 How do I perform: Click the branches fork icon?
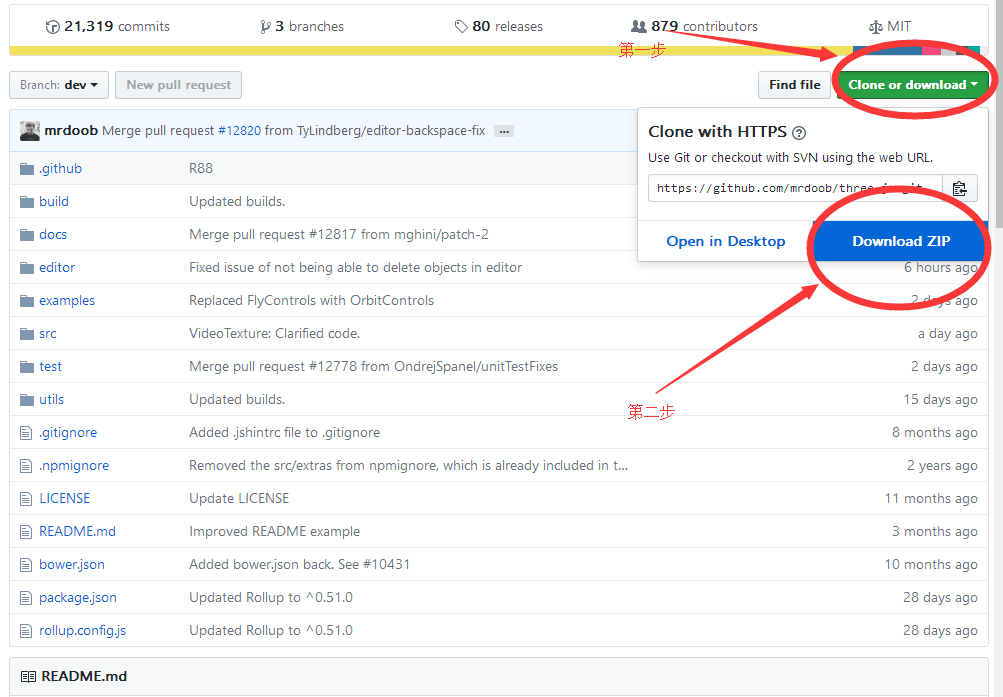[265, 27]
